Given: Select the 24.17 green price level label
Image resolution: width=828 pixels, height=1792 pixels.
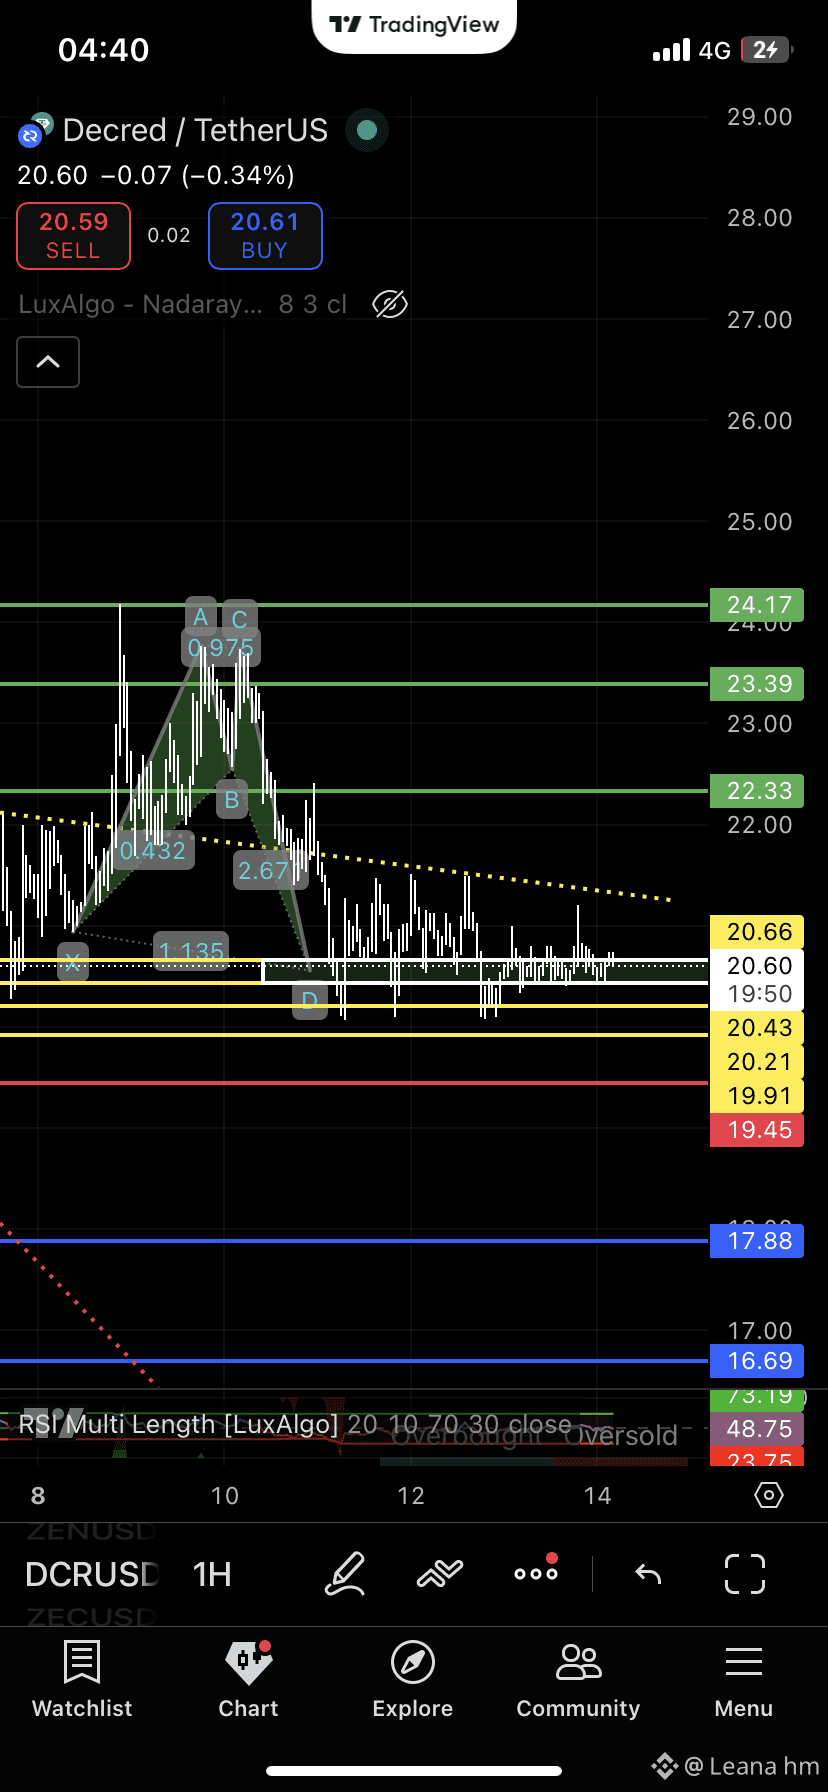Looking at the screenshot, I should (x=757, y=605).
